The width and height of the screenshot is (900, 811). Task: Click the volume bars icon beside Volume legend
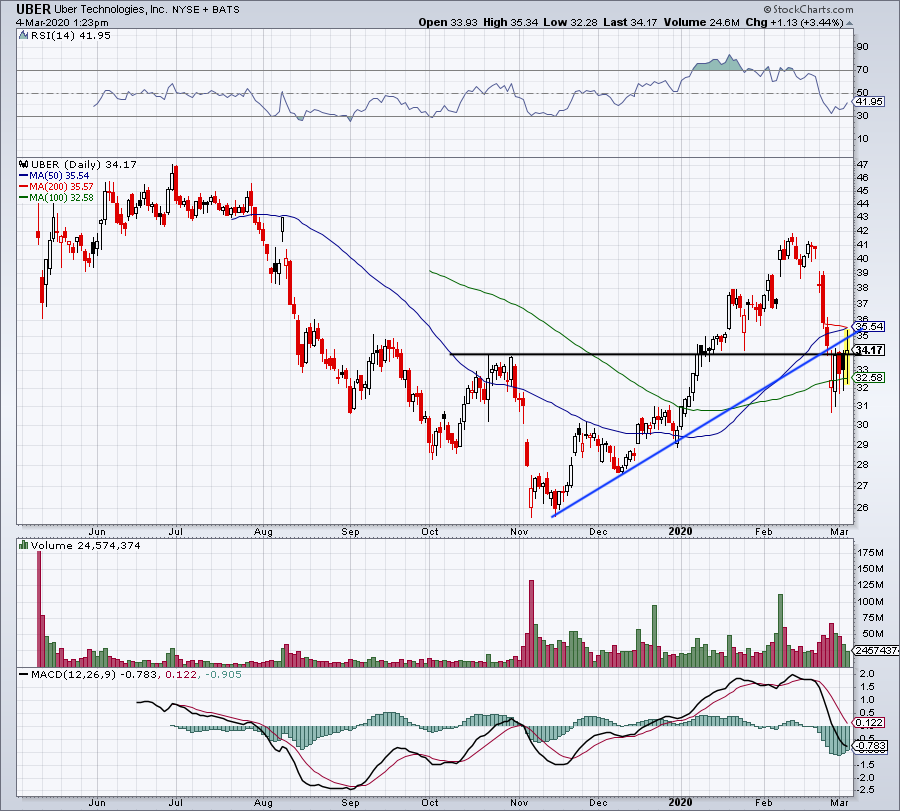click(x=24, y=545)
